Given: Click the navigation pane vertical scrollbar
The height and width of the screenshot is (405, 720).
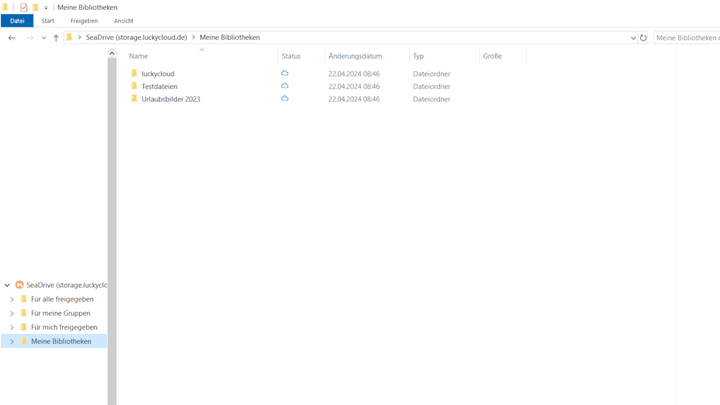Looking at the screenshot, I should [112, 231].
